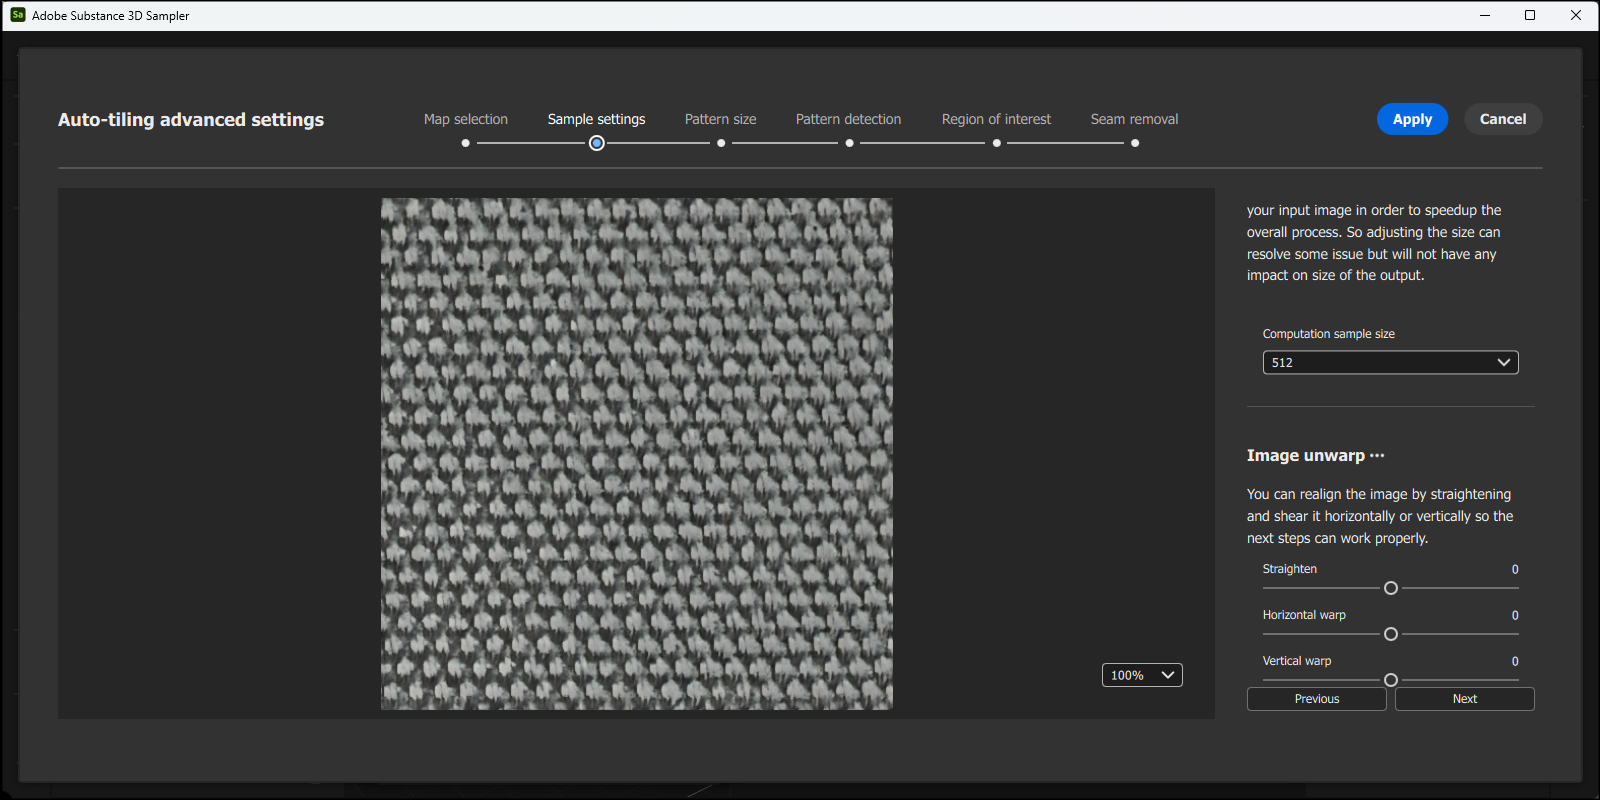Select the Seam removal step
1600x800 pixels.
click(x=1134, y=119)
